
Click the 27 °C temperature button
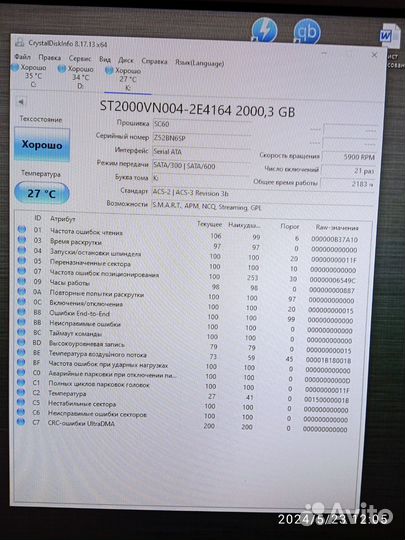pyautogui.click(x=42, y=193)
